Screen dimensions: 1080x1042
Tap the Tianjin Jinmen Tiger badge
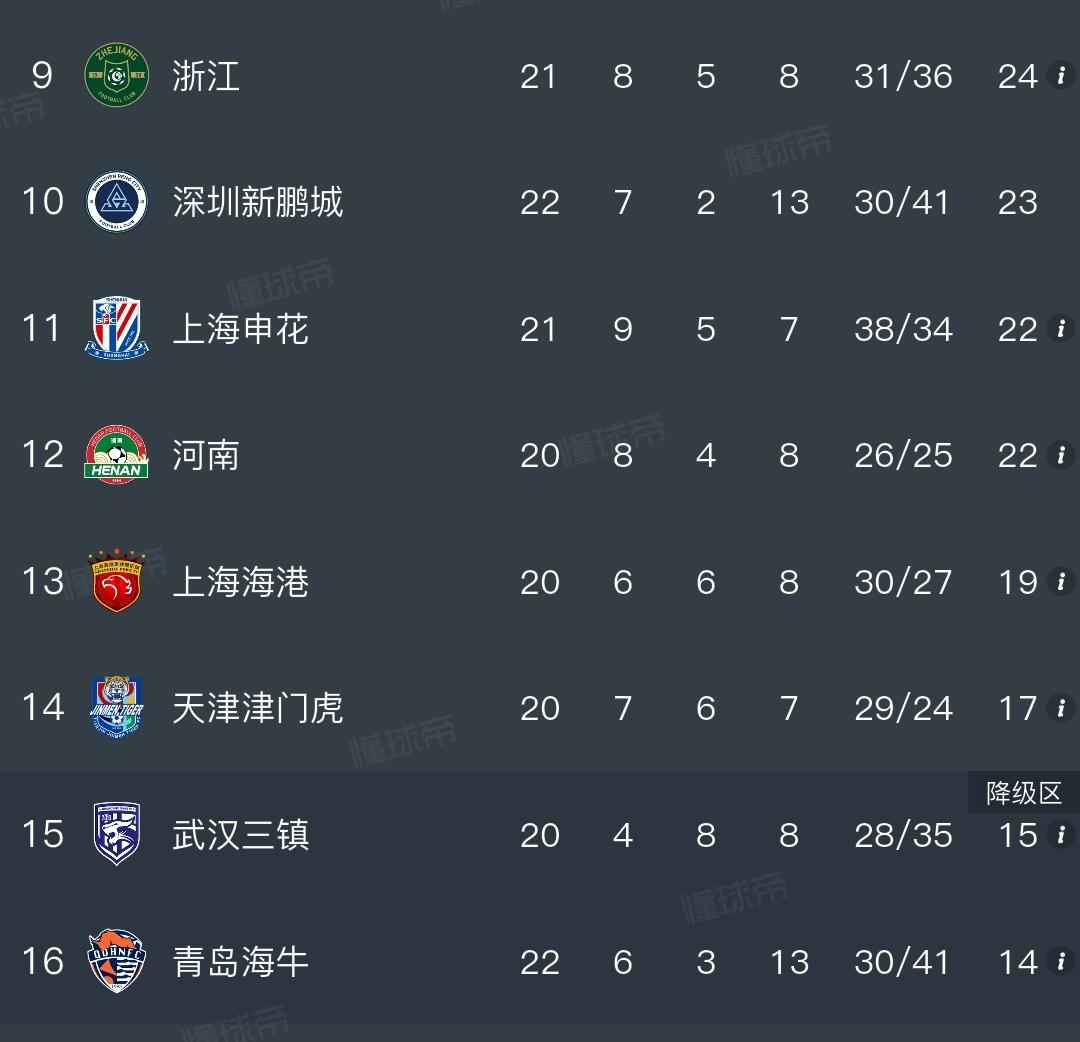[116, 707]
